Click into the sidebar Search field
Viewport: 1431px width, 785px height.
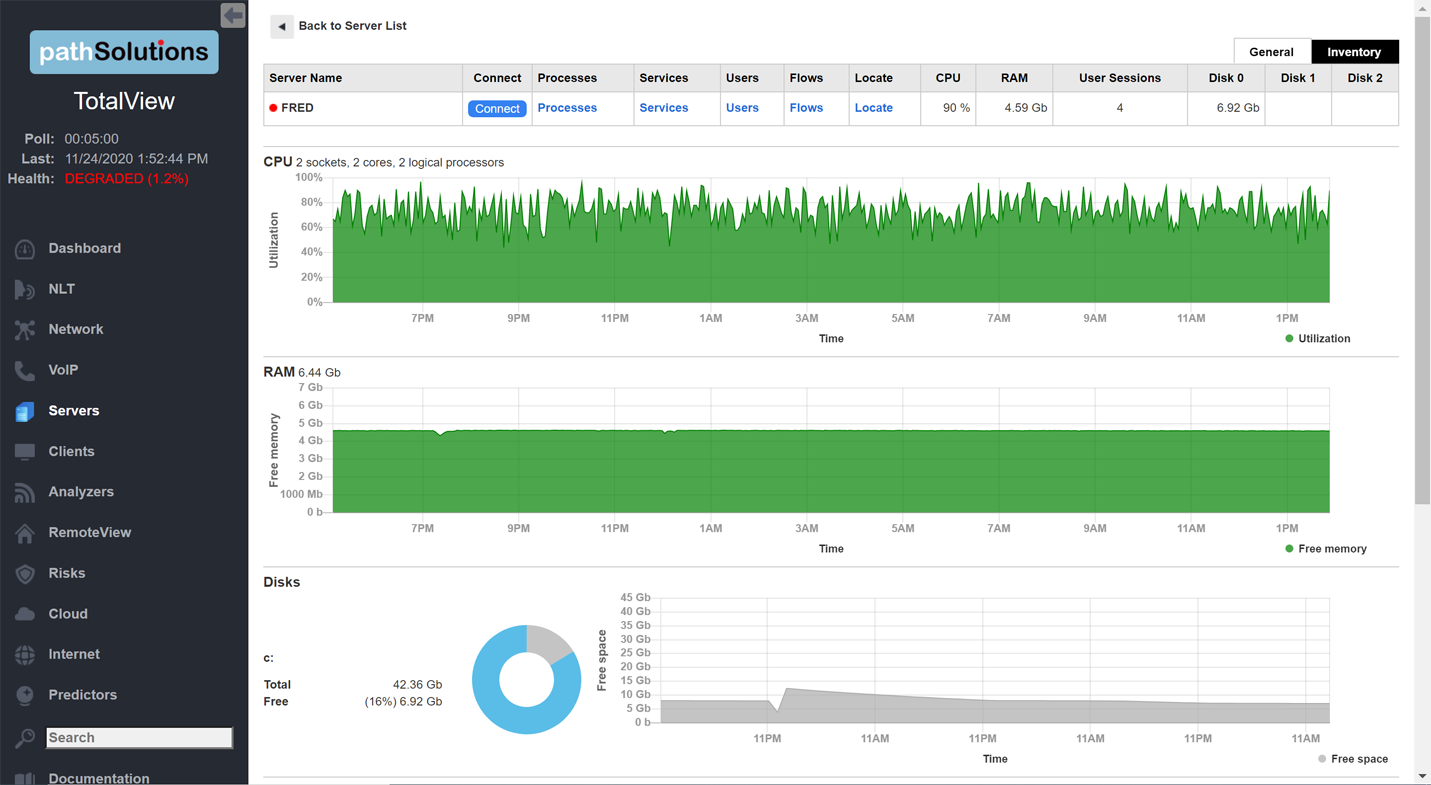139,738
